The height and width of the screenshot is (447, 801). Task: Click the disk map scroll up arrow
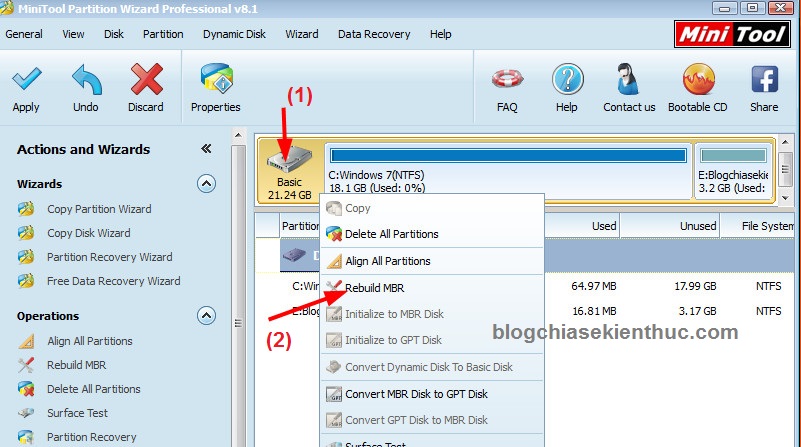(785, 142)
